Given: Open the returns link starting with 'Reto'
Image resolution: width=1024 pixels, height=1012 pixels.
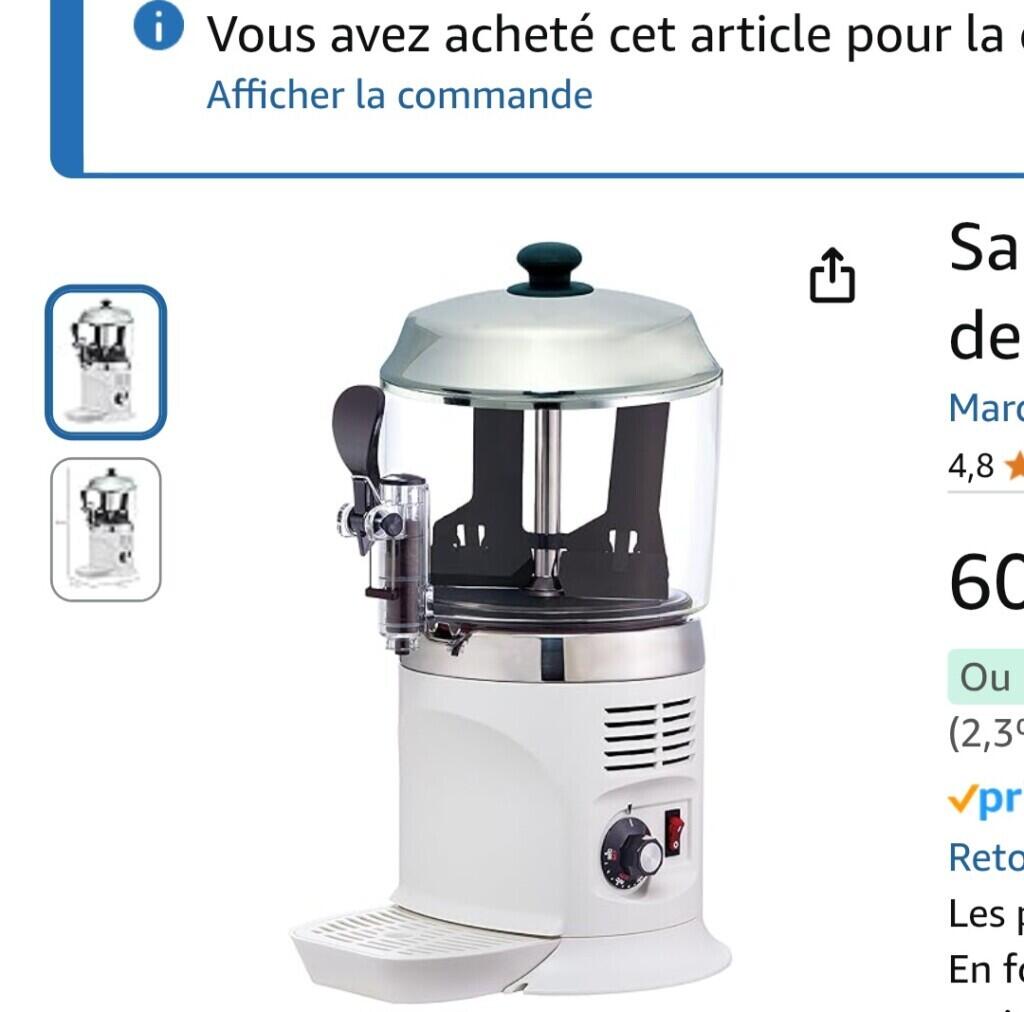Looking at the screenshot, I should coord(986,857).
